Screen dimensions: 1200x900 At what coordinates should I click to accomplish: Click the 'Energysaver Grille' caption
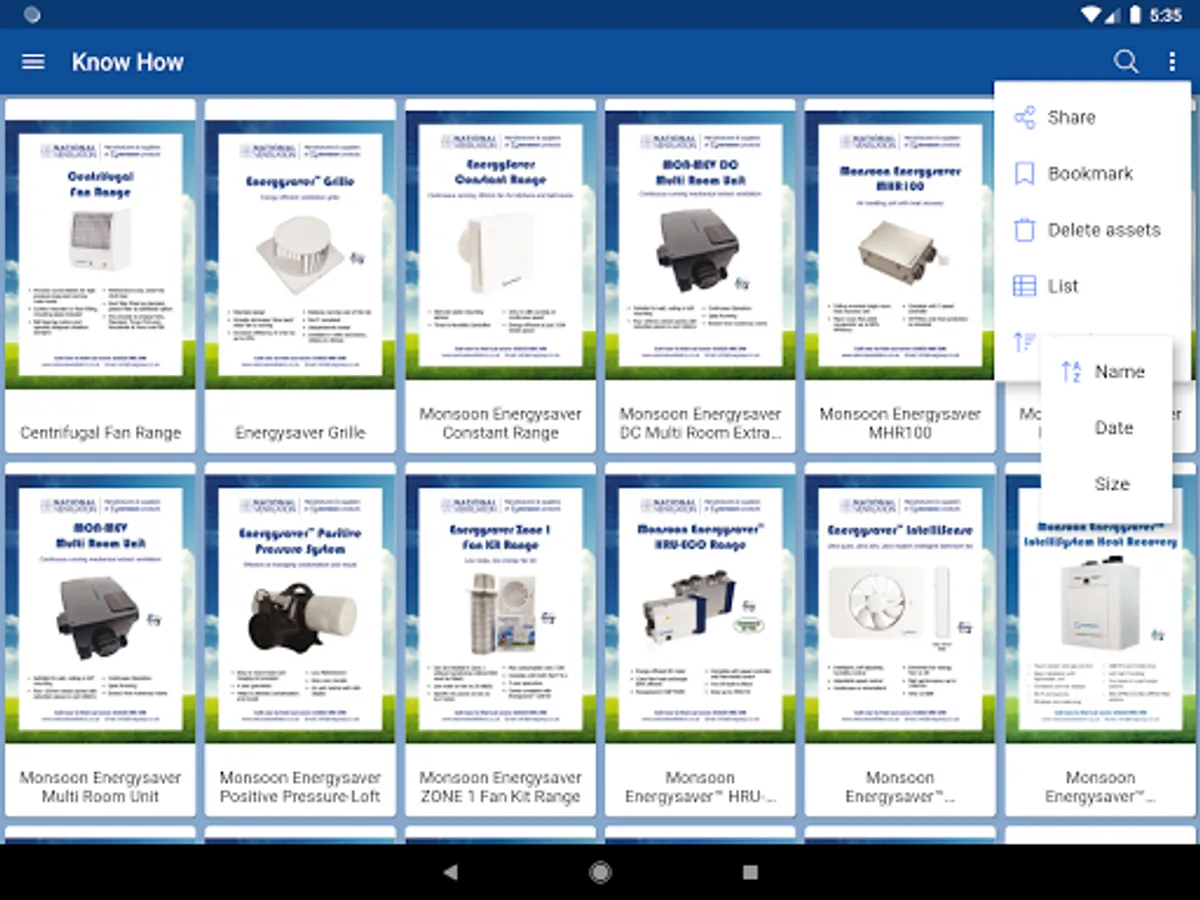[x=300, y=433]
